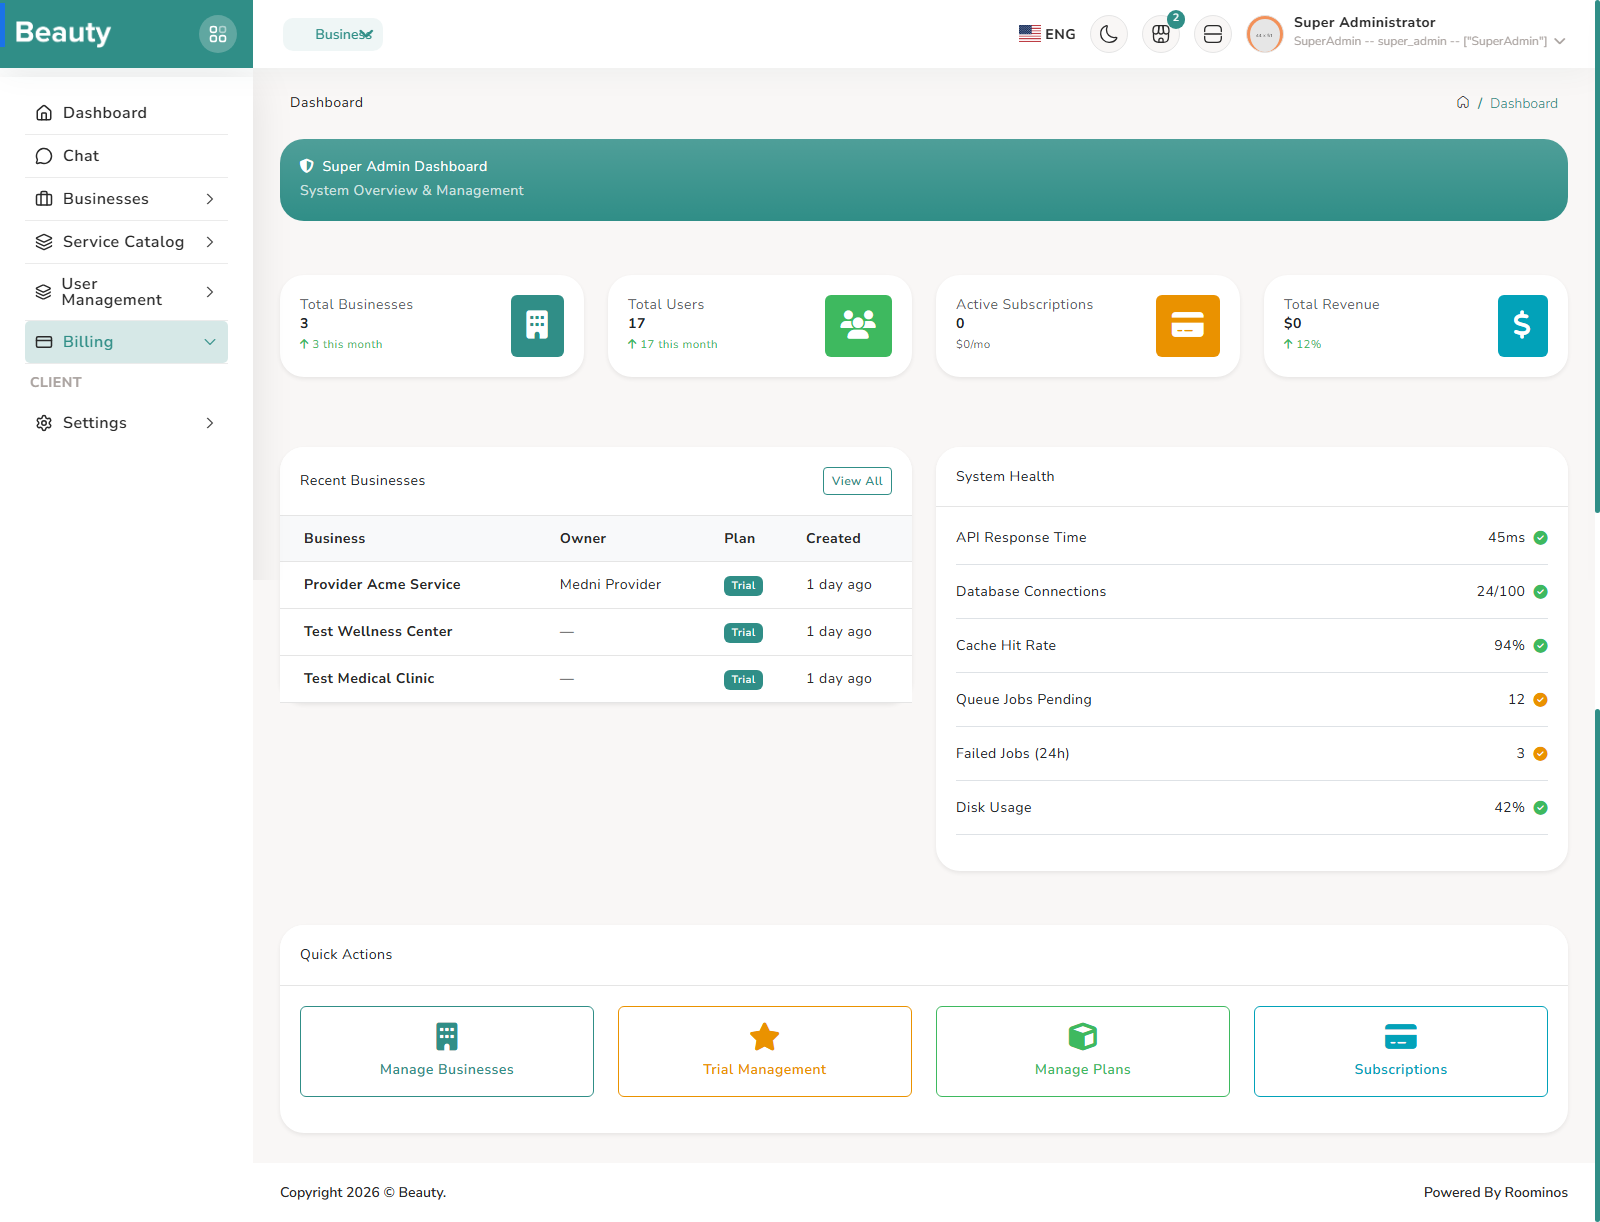The width and height of the screenshot is (1600, 1222).
Task: Click the Trial badge for Test Wellness Center
Action: coord(742,632)
